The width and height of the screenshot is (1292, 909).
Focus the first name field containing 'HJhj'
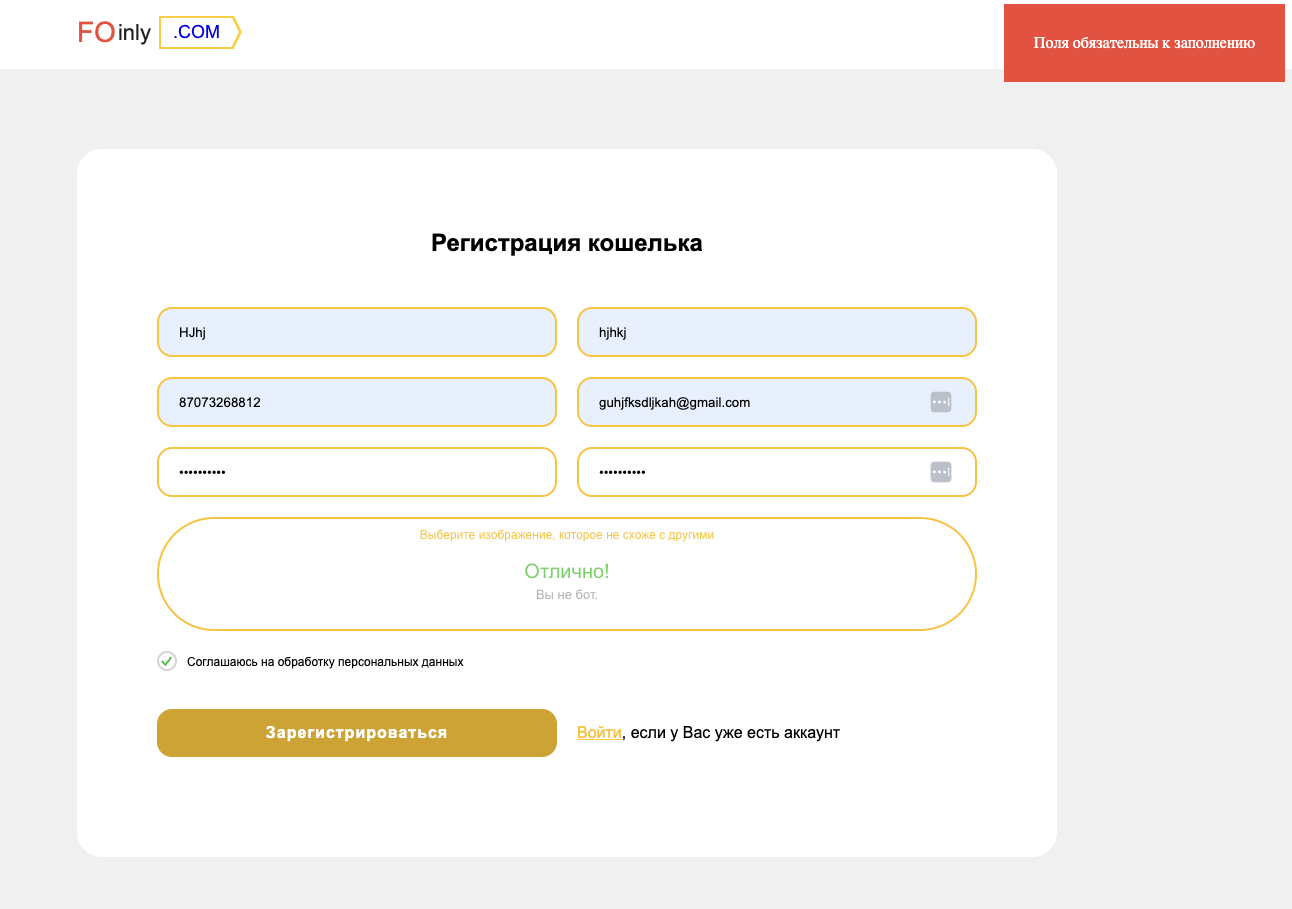coord(356,332)
